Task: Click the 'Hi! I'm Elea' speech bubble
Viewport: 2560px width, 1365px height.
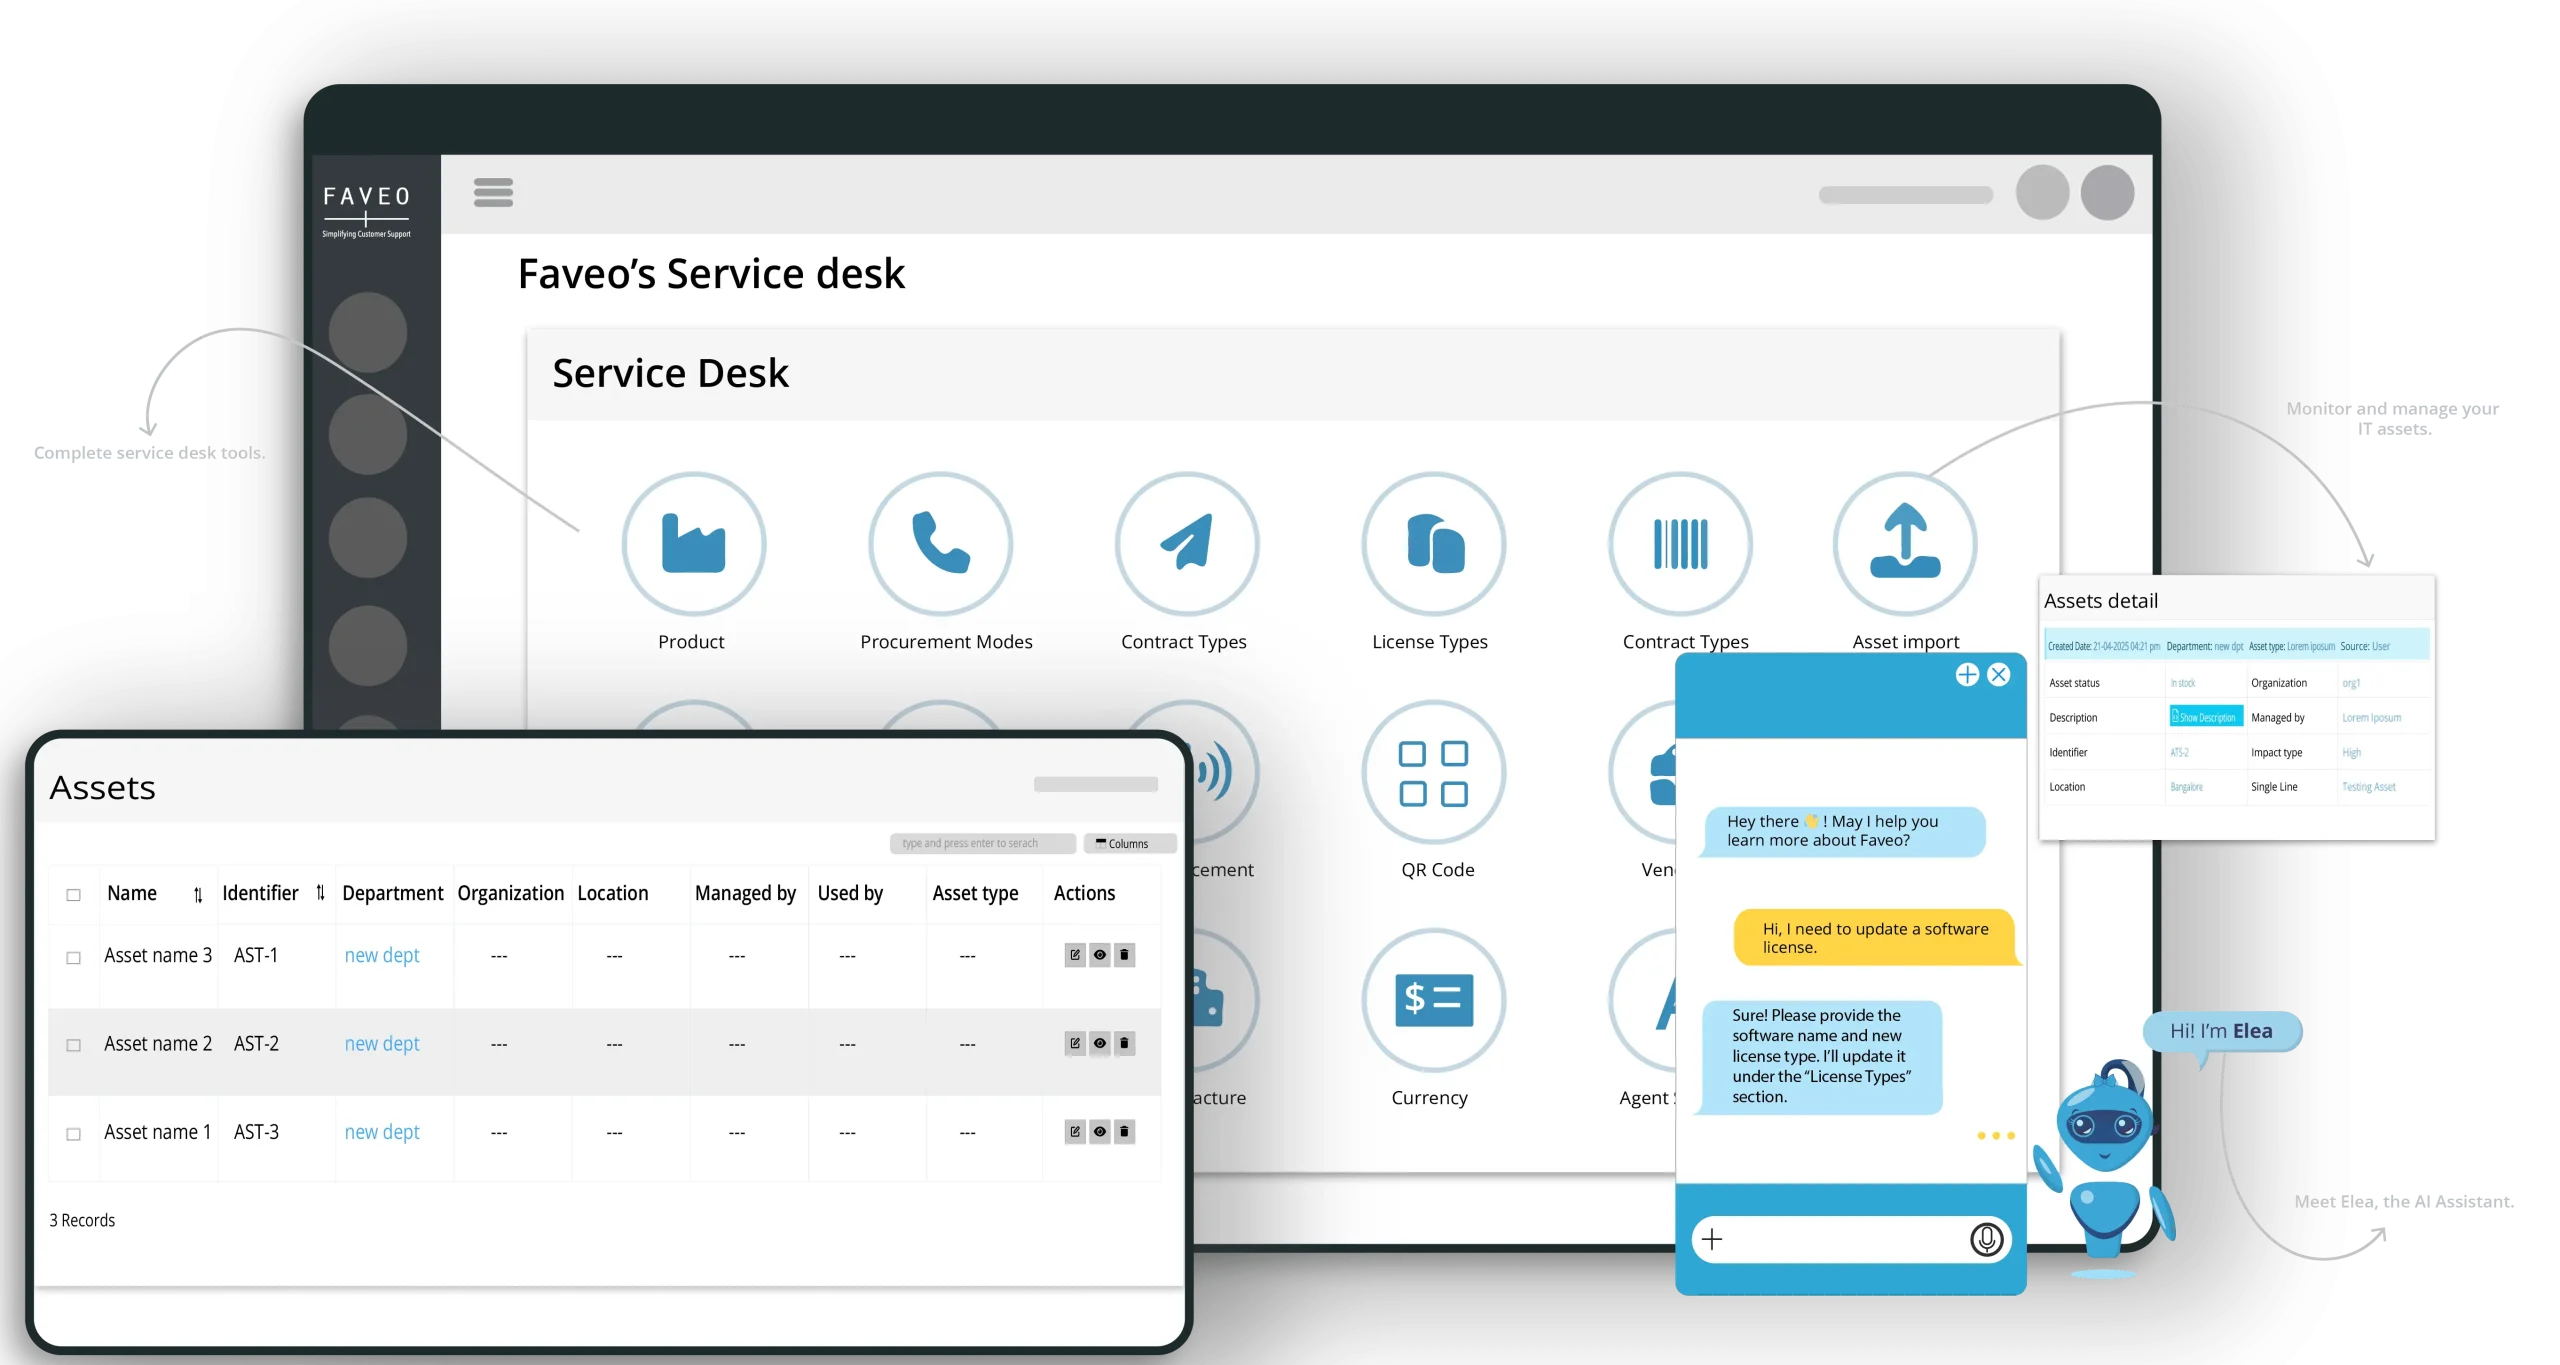Action: pos(2222,1031)
